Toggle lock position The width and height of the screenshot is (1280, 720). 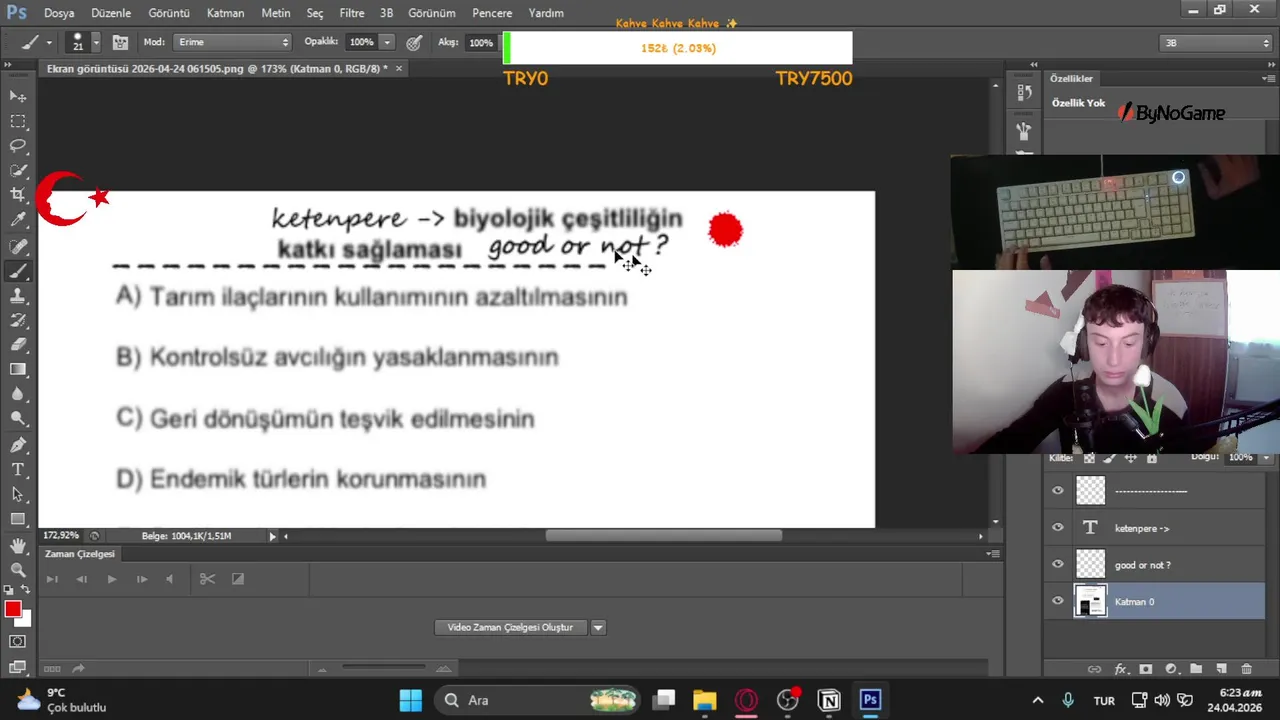tap(1131, 458)
